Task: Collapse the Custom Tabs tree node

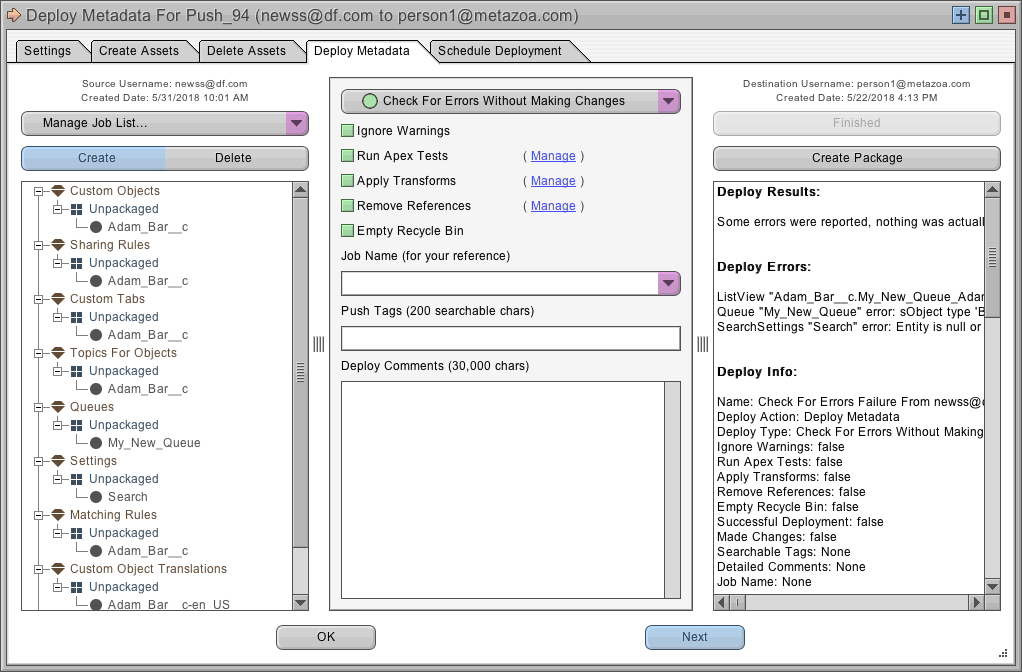Action: 38,300
